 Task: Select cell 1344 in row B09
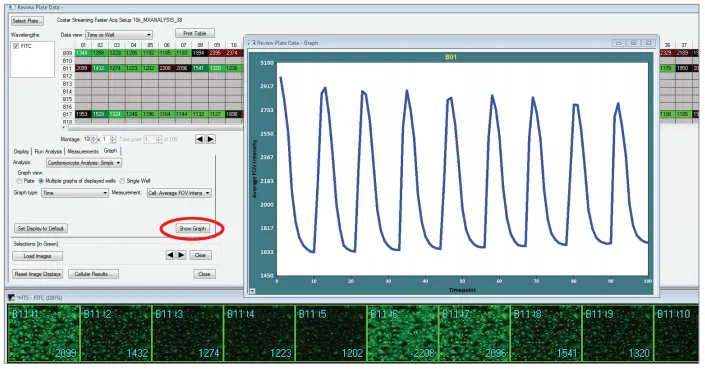click(83, 53)
